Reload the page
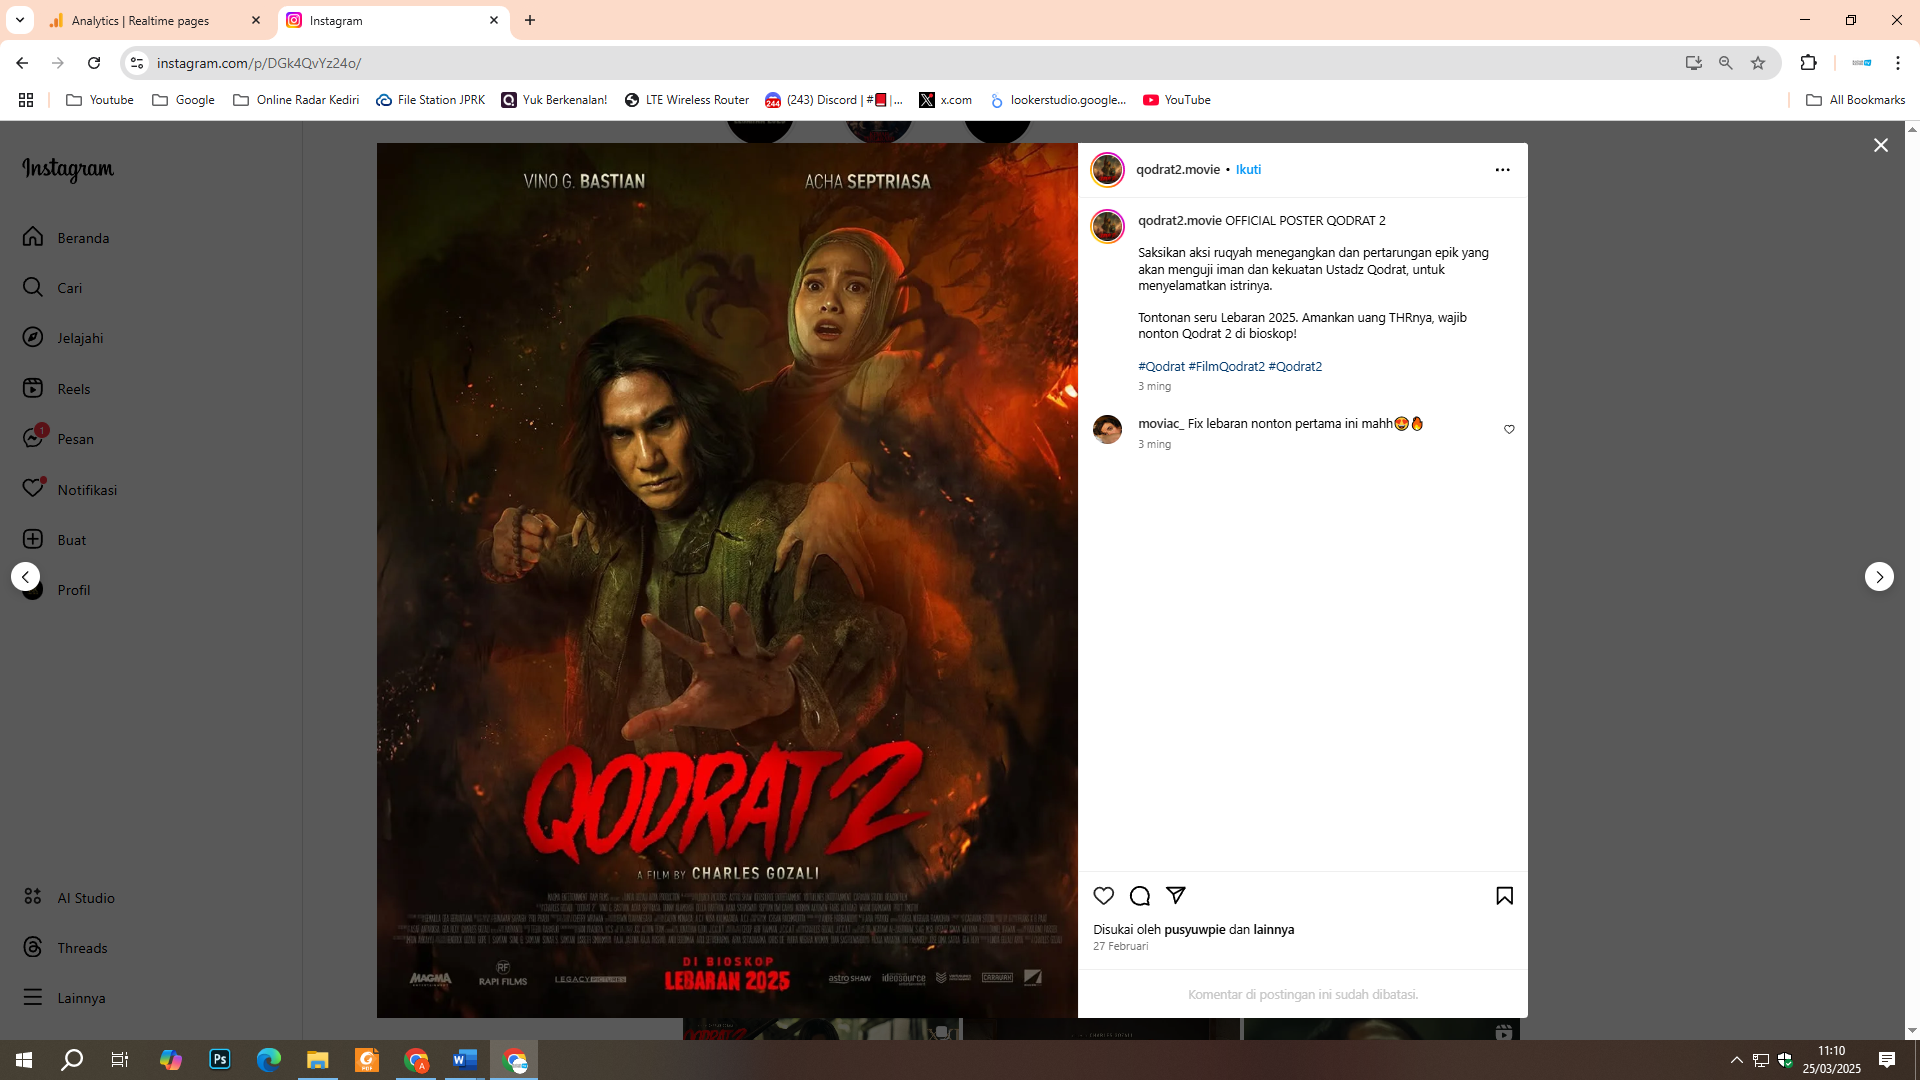The width and height of the screenshot is (1920, 1080). [94, 63]
